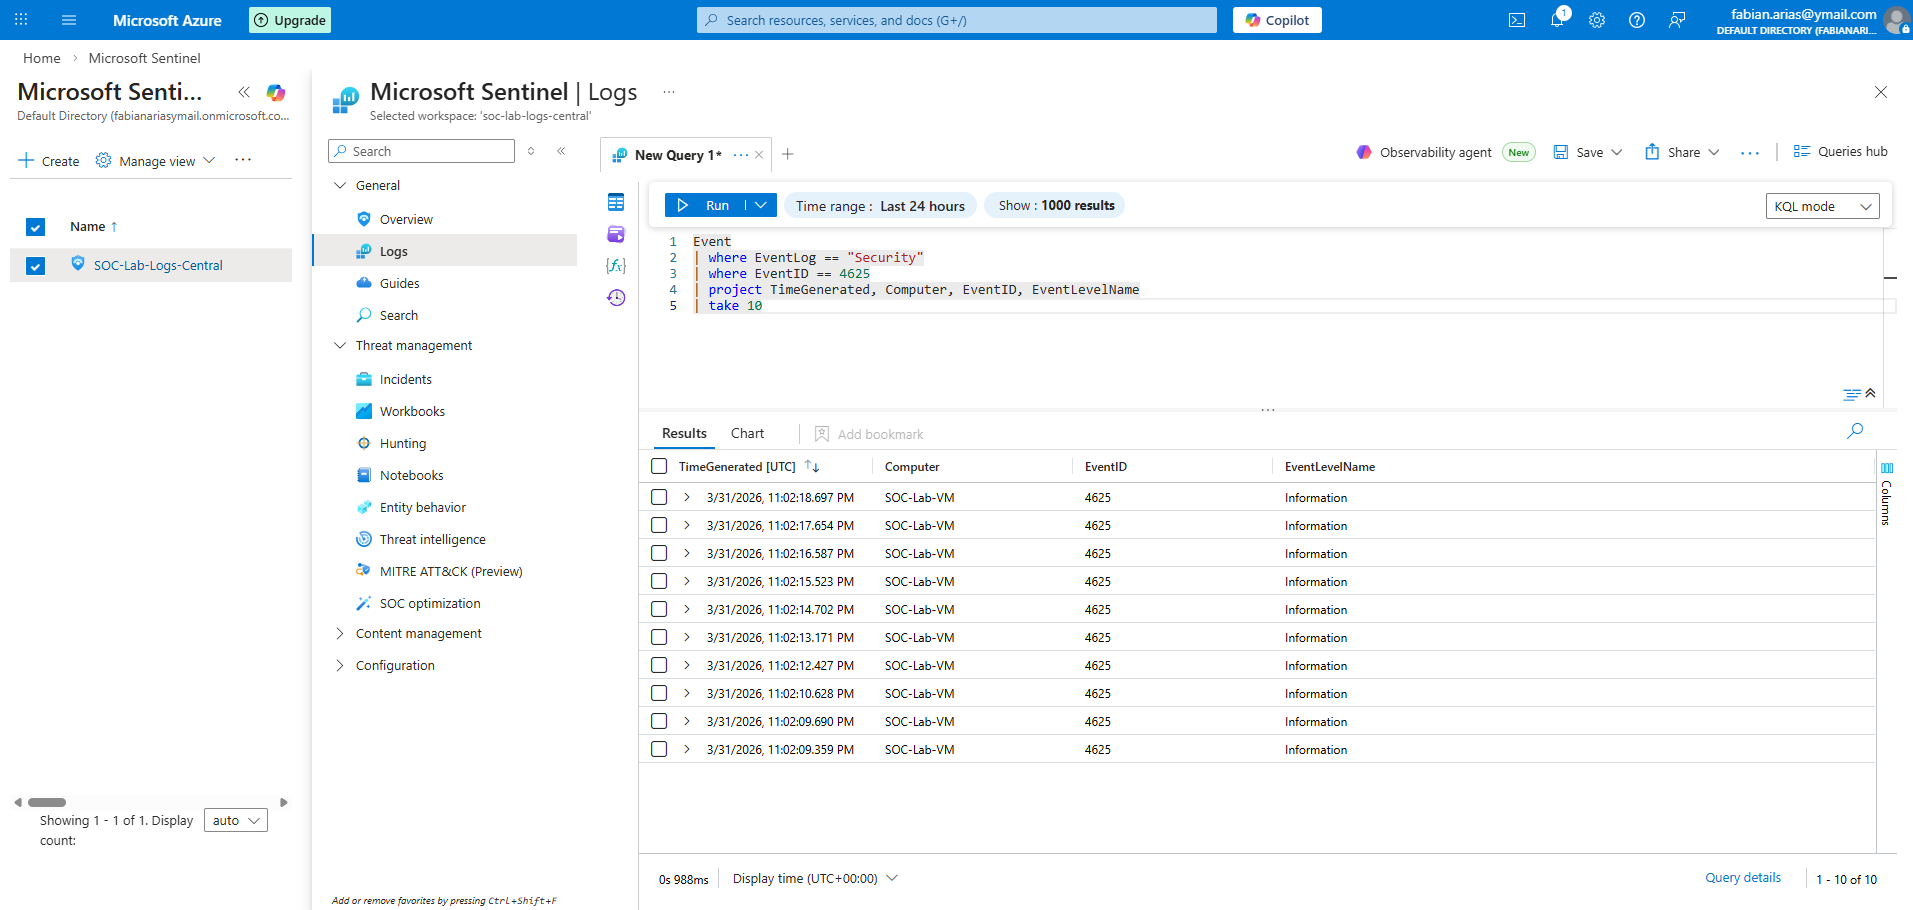Viewport: 1913px width, 910px height.
Task: Open the Display count auto dropdown
Action: (236, 820)
